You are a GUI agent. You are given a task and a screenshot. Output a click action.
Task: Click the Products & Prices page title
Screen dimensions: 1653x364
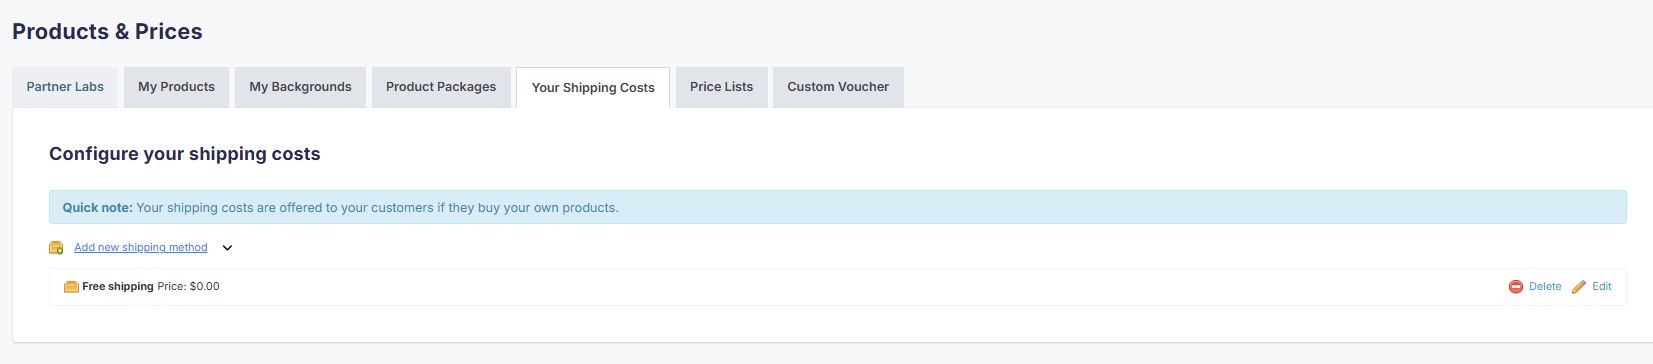pyautogui.click(x=107, y=31)
